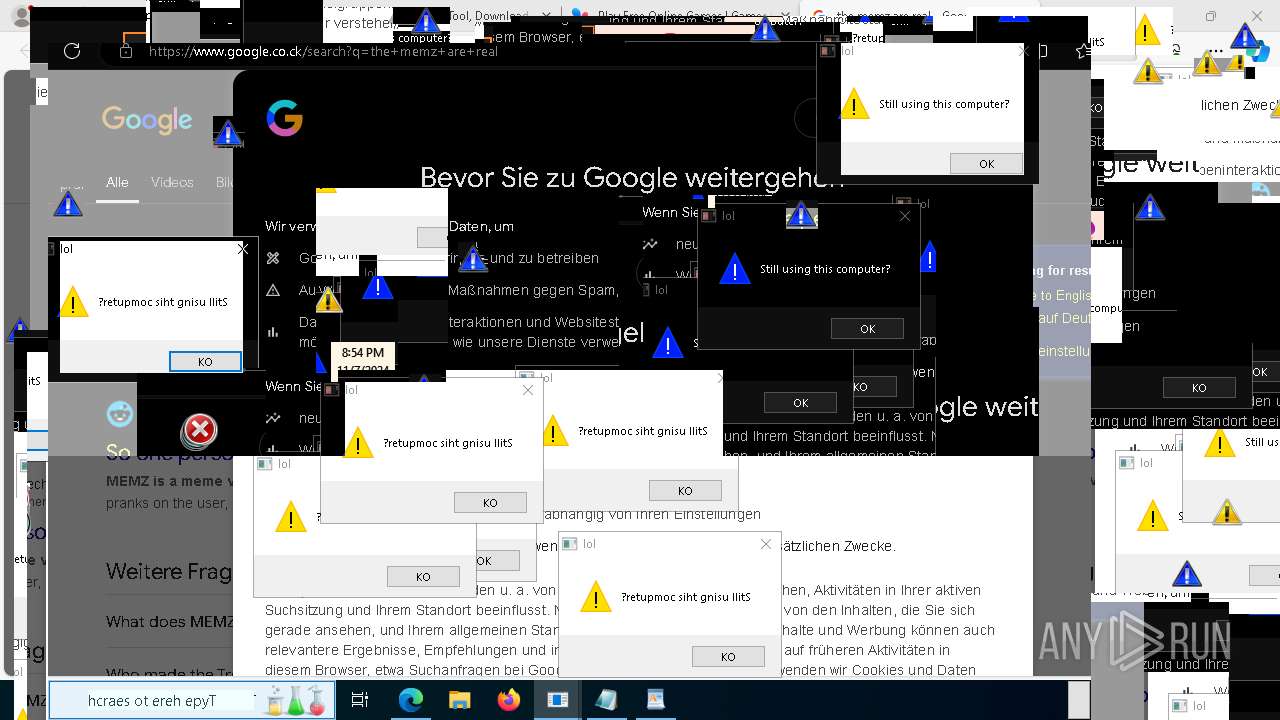Click the bar chart icon beside the 'Da' line
The image size is (1280, 720).
click(x=273, y=332)
